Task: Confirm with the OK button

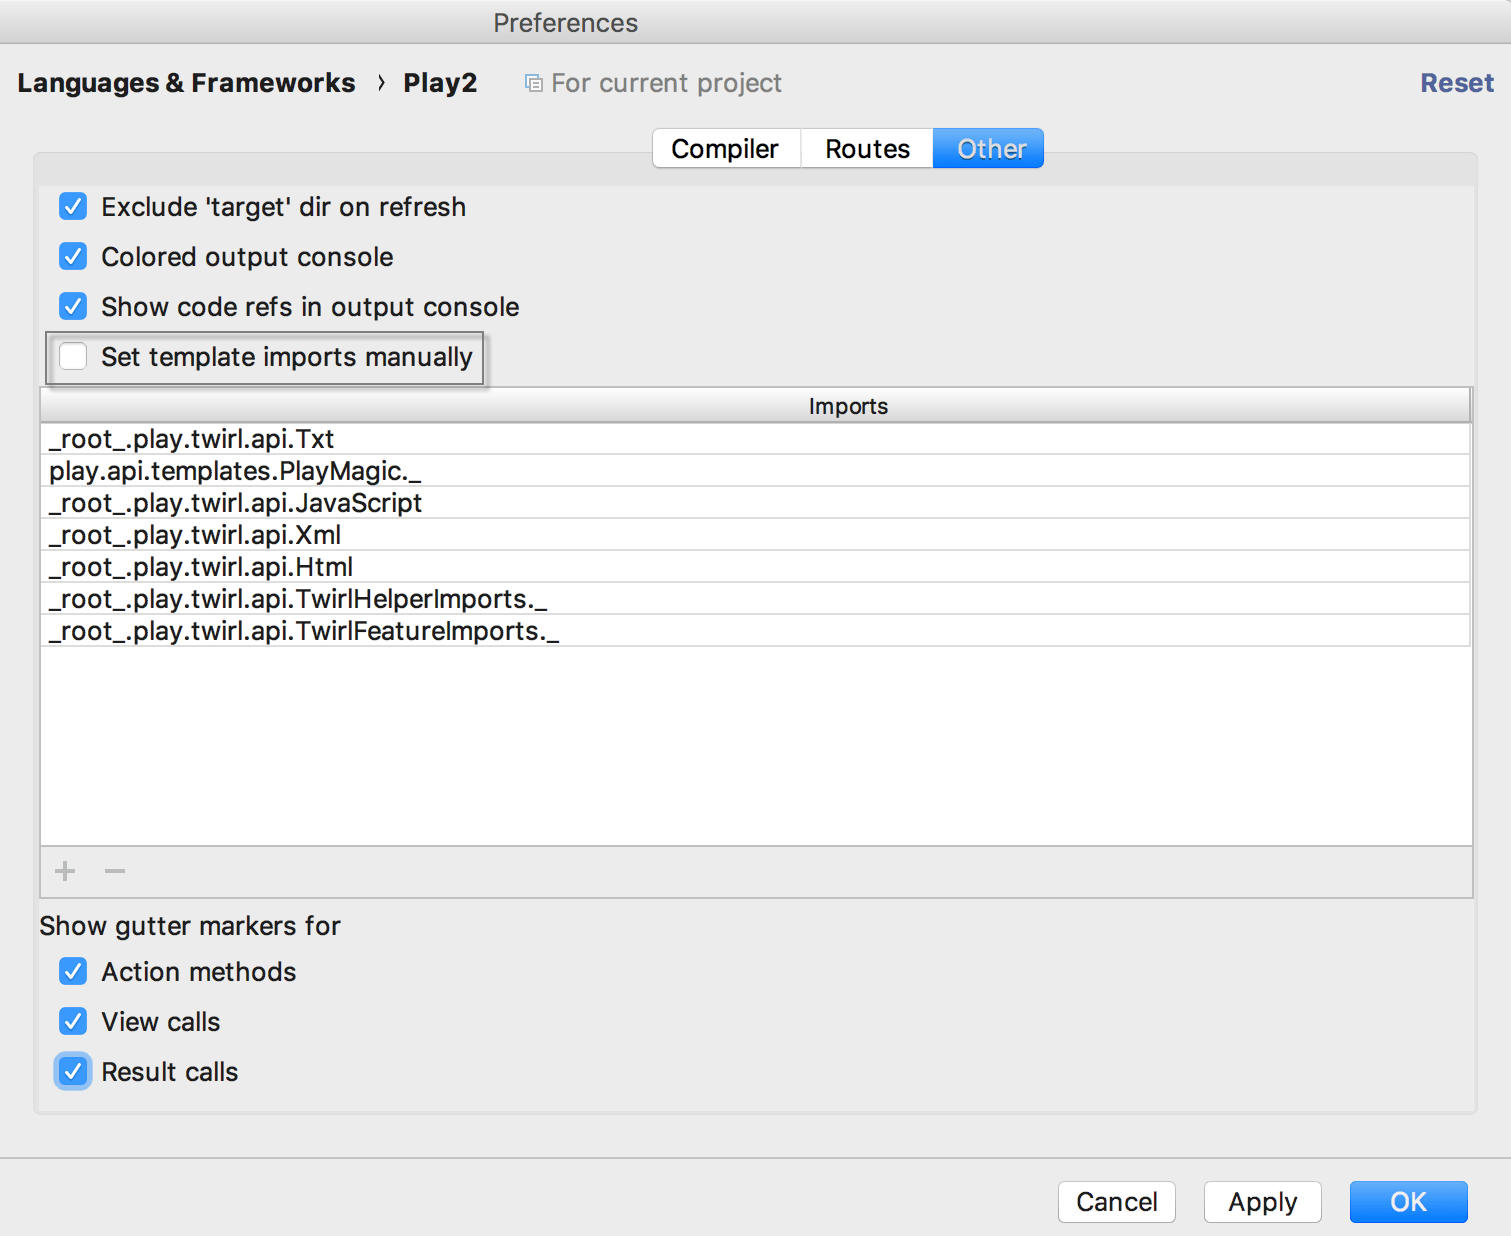Action: point(1409,1202)
